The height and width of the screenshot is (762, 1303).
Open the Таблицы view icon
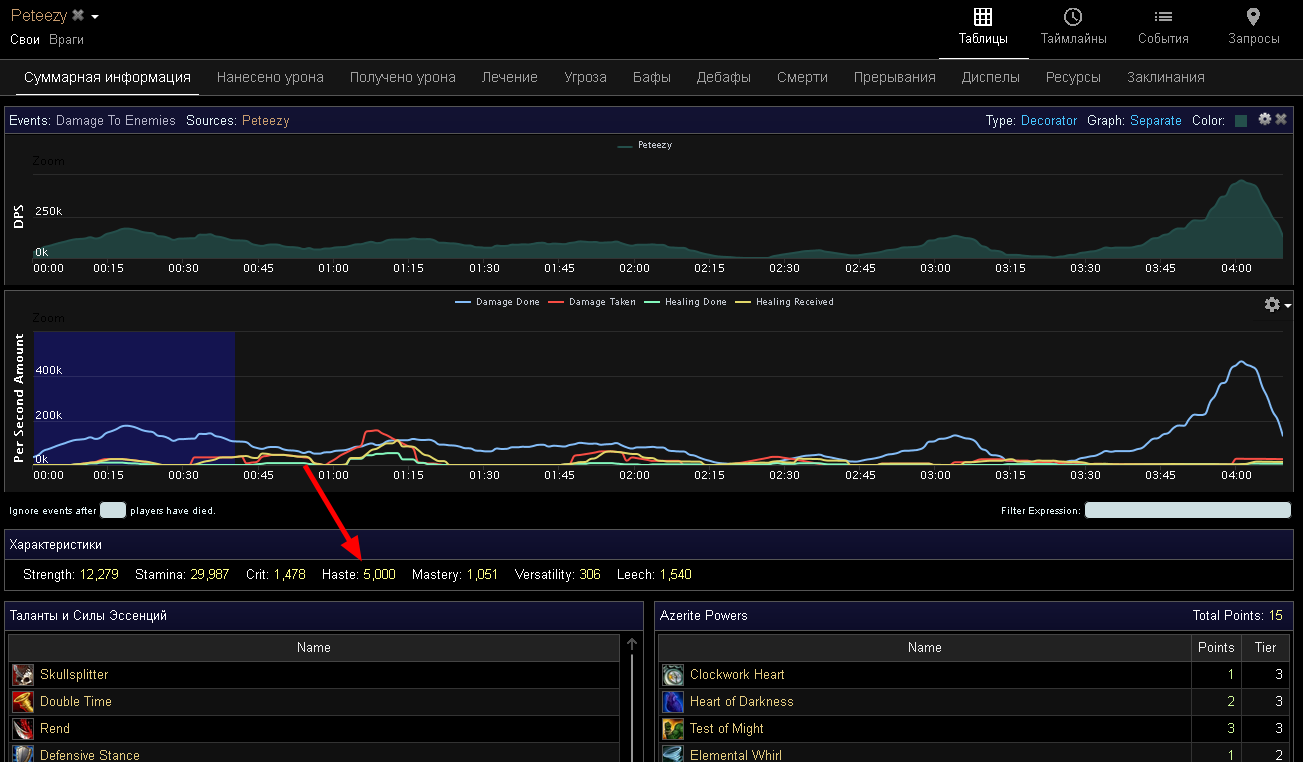pyautogui.click(x=982, y=17)
